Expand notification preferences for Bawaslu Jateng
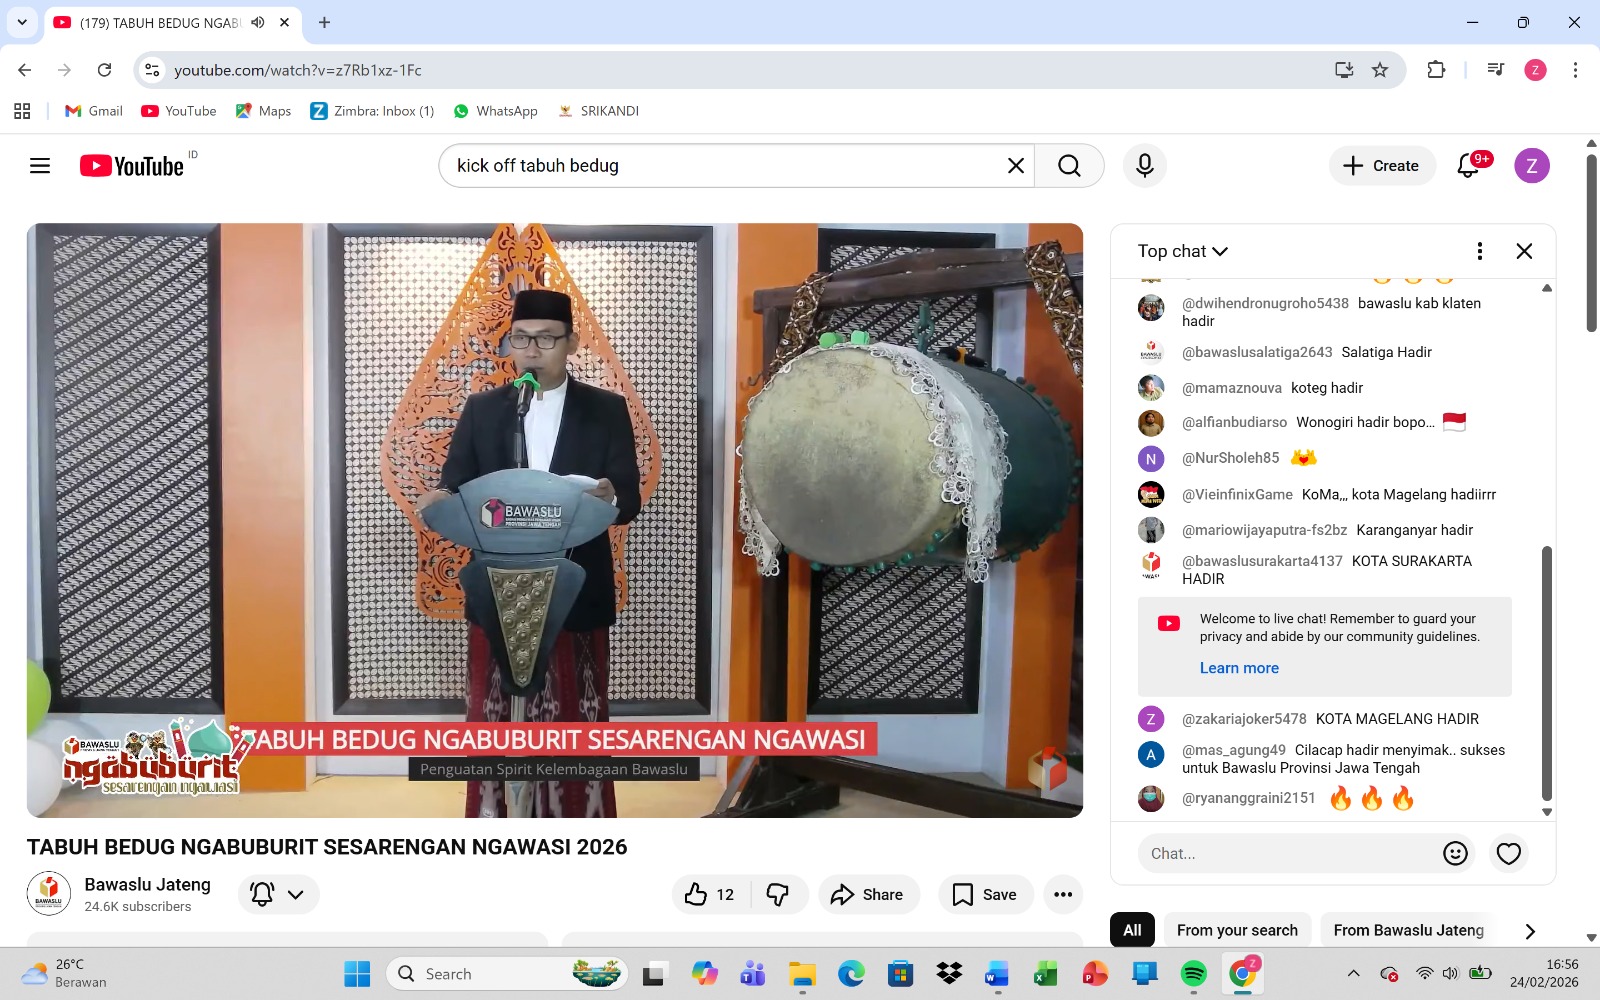 [x=278, y=895]
